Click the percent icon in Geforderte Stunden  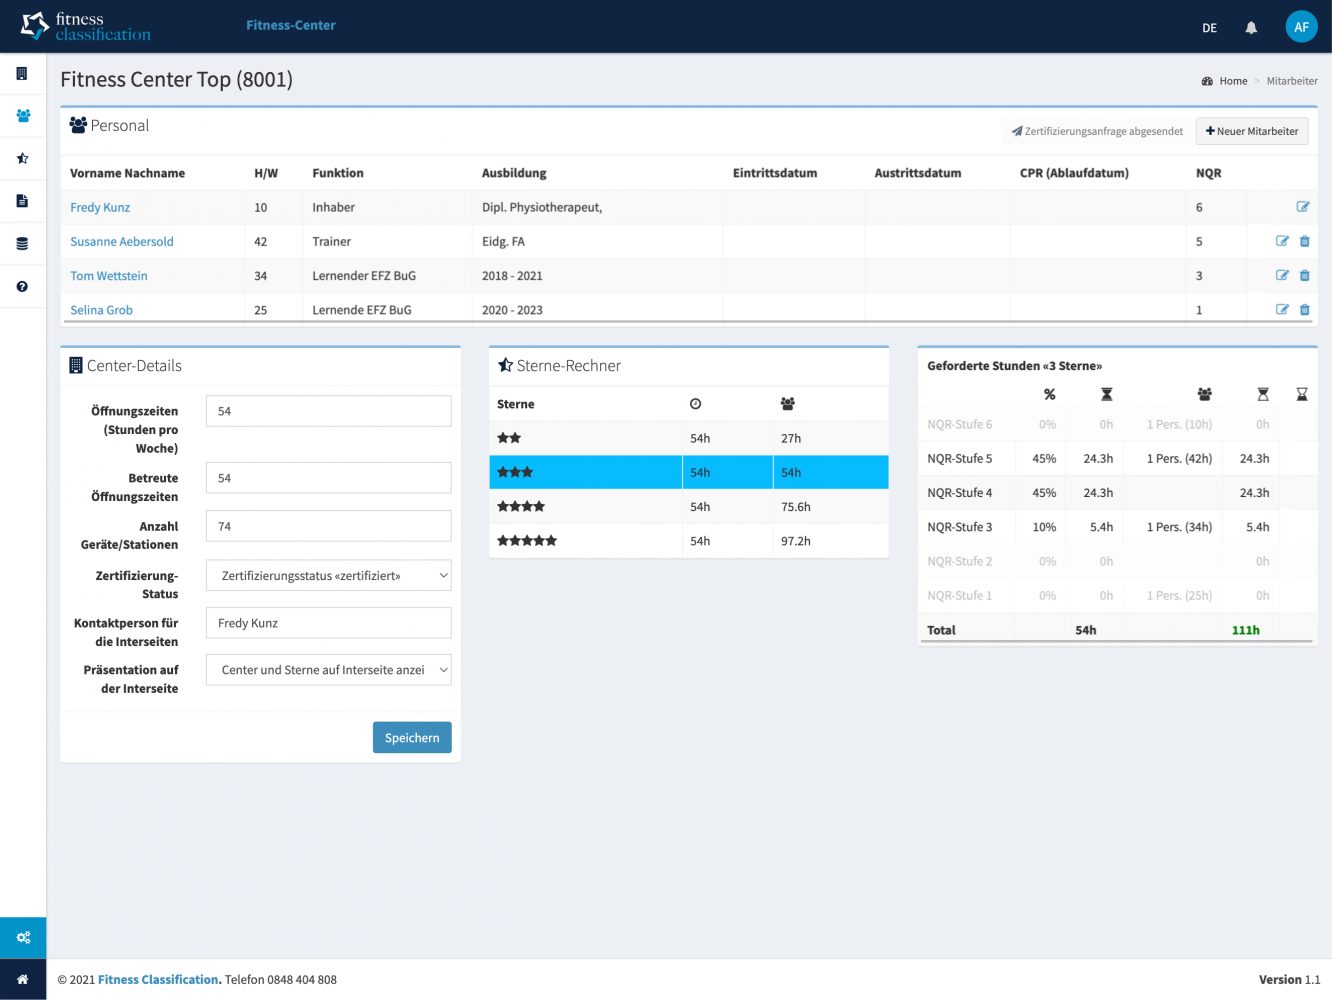pyautogui.click(x=1050, y=395)
